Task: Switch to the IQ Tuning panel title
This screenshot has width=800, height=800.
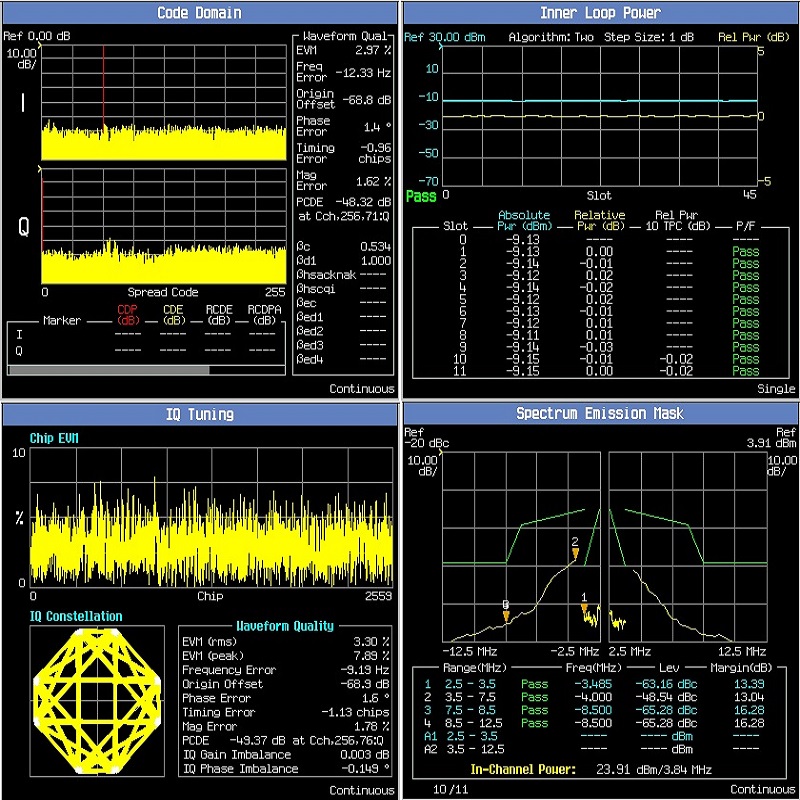Action: 199,413
